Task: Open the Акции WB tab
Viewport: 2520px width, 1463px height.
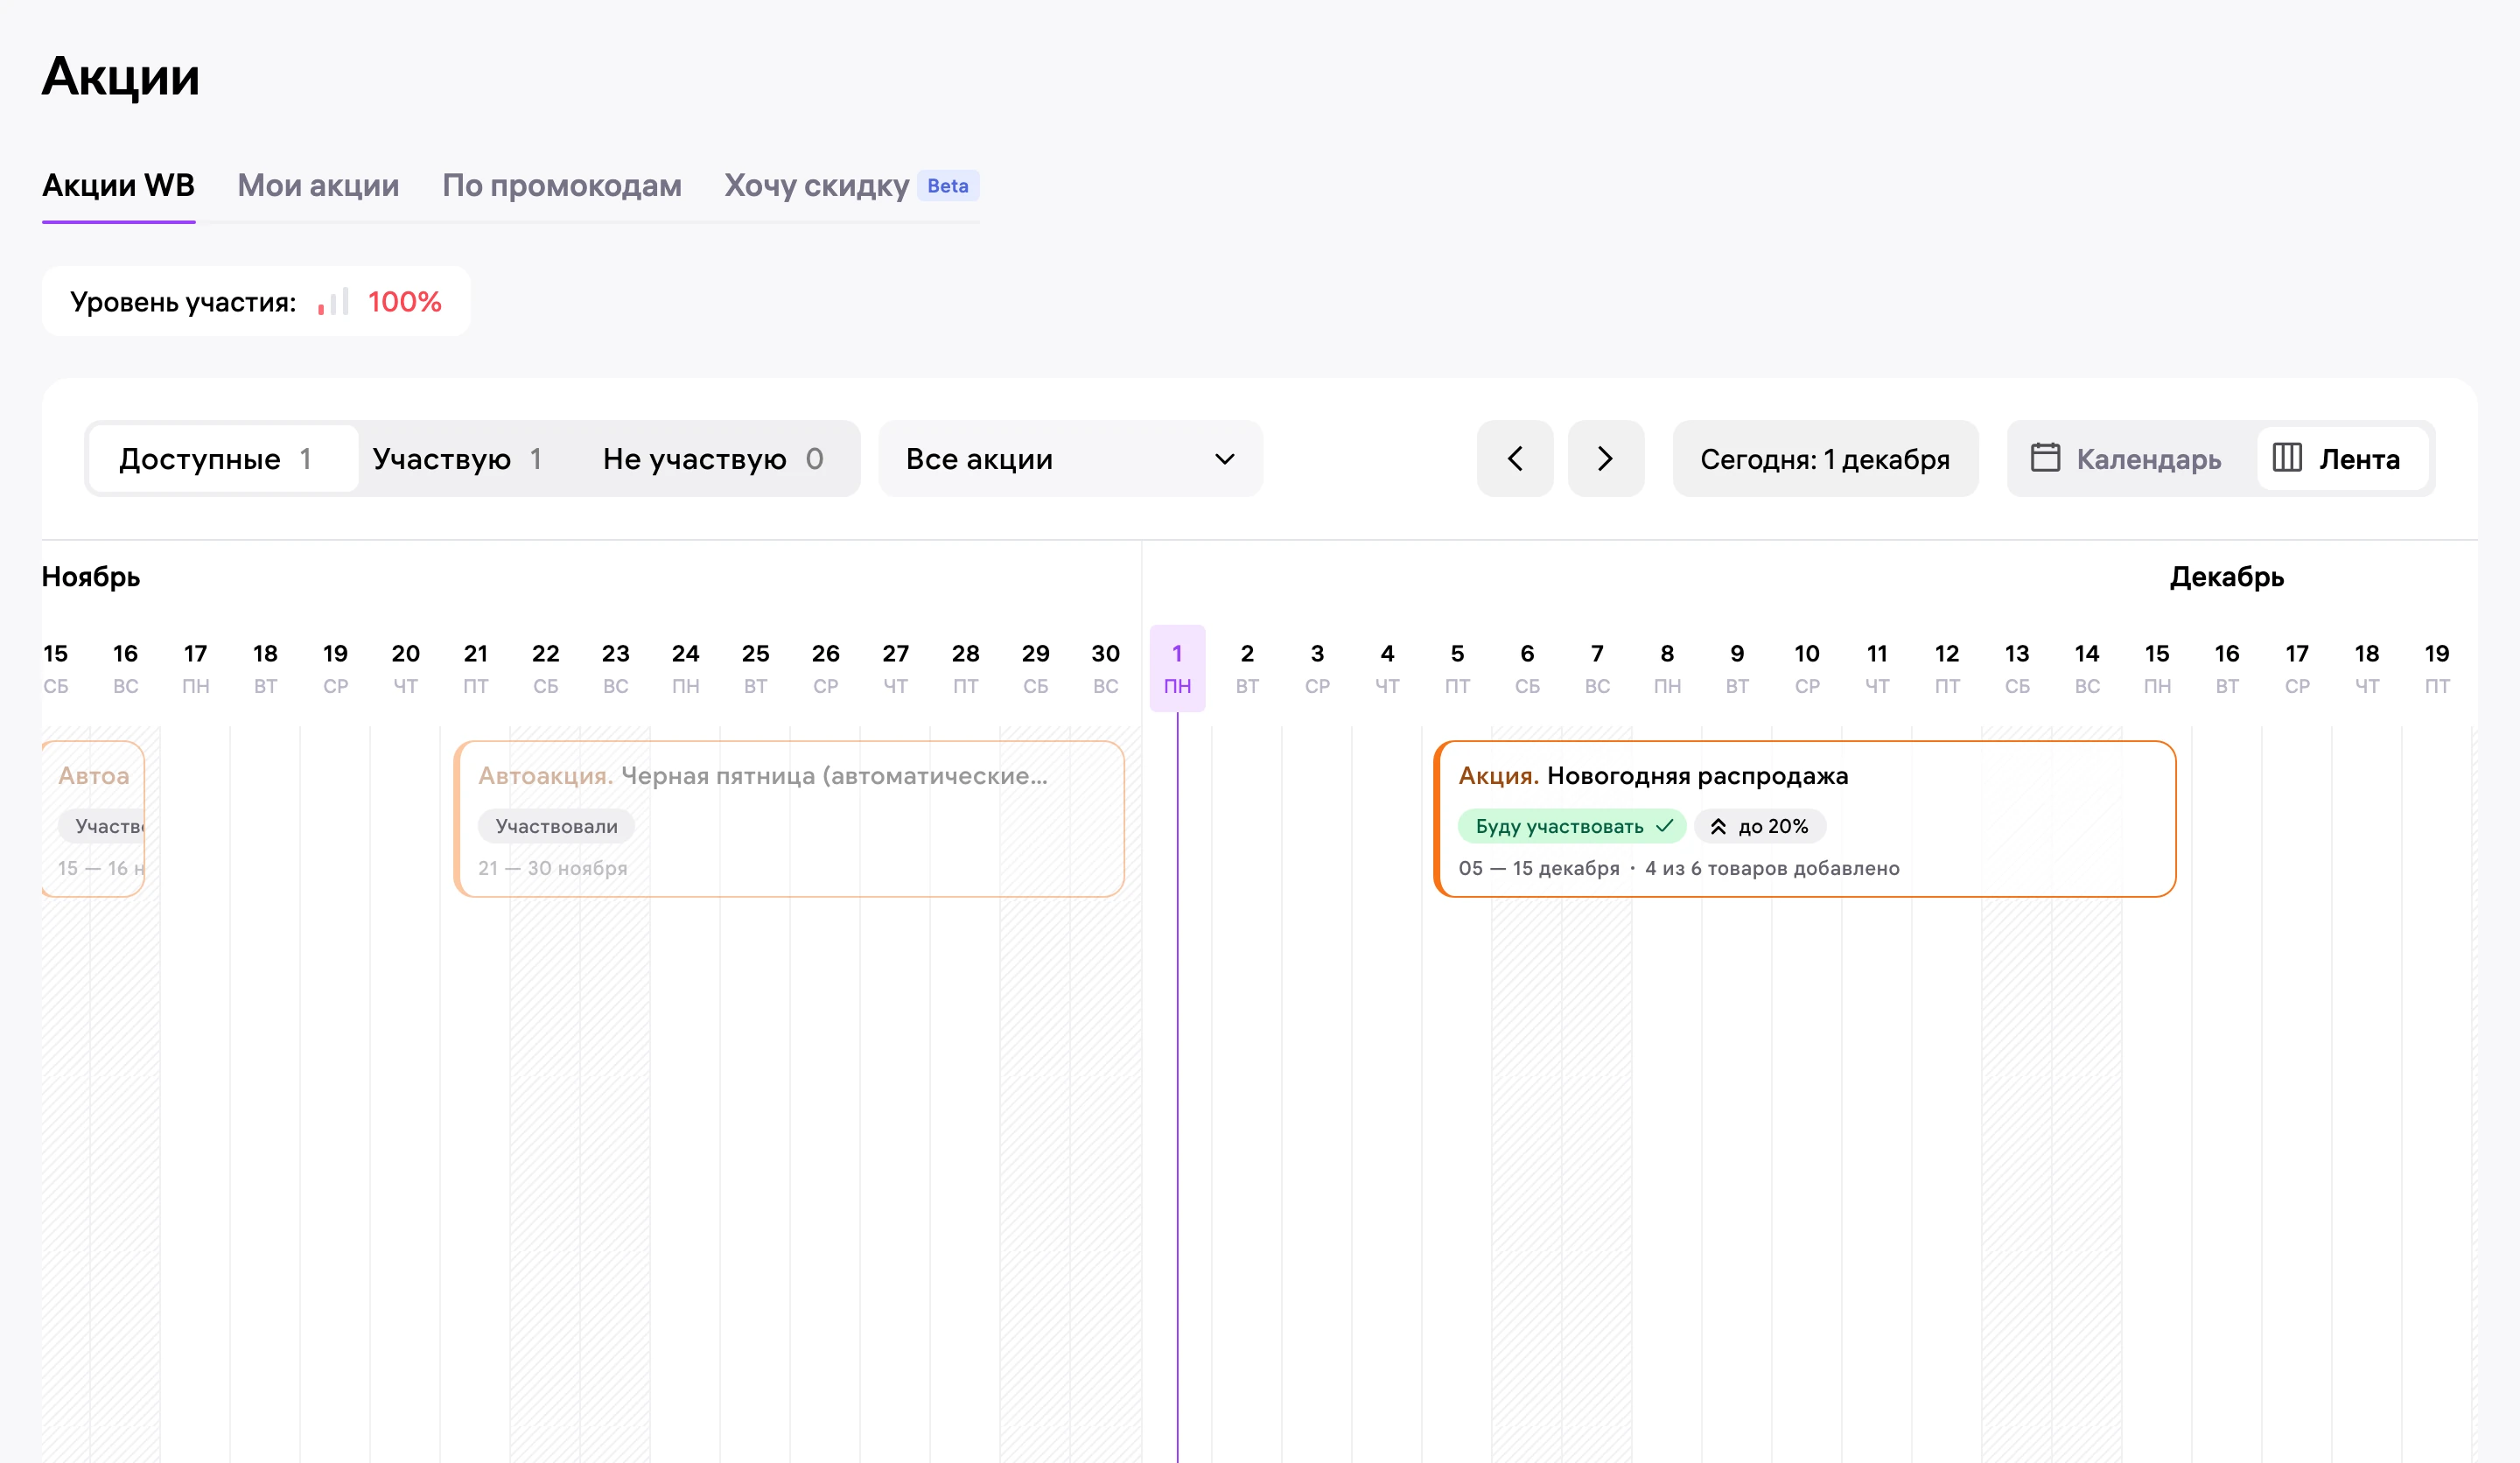Action: coord(118,186)
